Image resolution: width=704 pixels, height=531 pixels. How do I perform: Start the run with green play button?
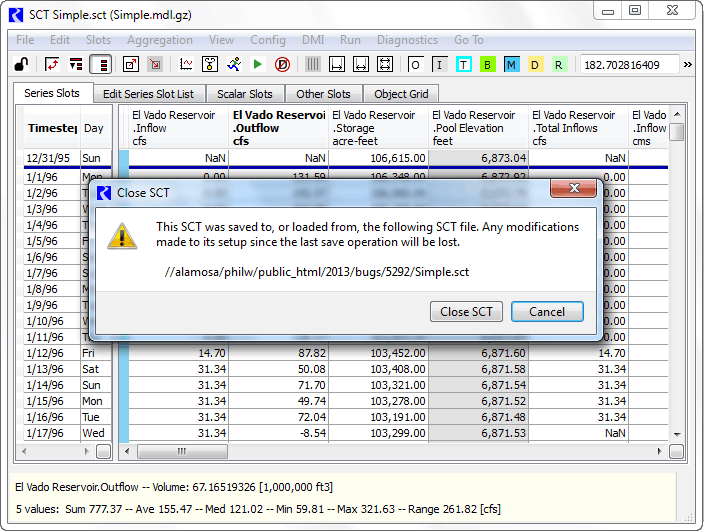point(258,65)
